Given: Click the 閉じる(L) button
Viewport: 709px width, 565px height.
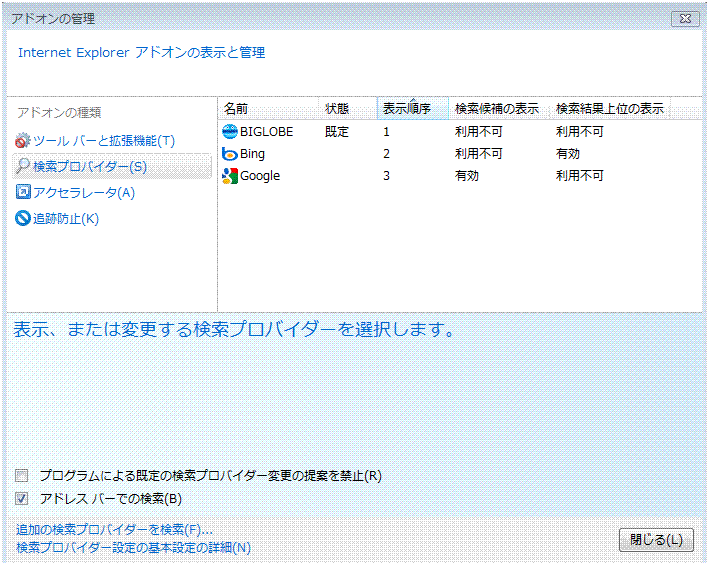Looking at the screenshot, I should pyautogui.click(x=656, y=540).
